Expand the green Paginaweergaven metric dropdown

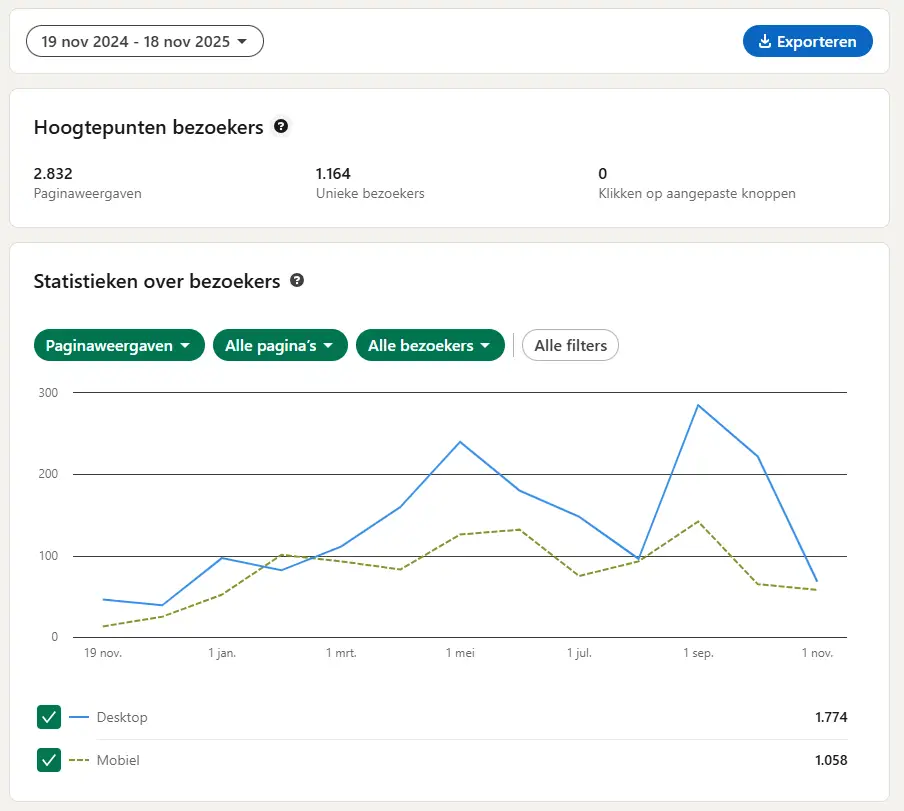point(118,345)
